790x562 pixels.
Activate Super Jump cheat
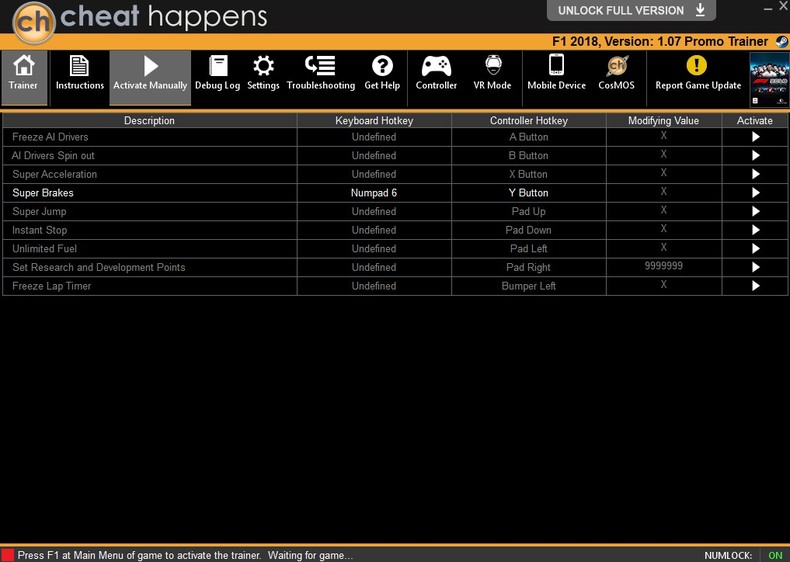click(755, 211)
